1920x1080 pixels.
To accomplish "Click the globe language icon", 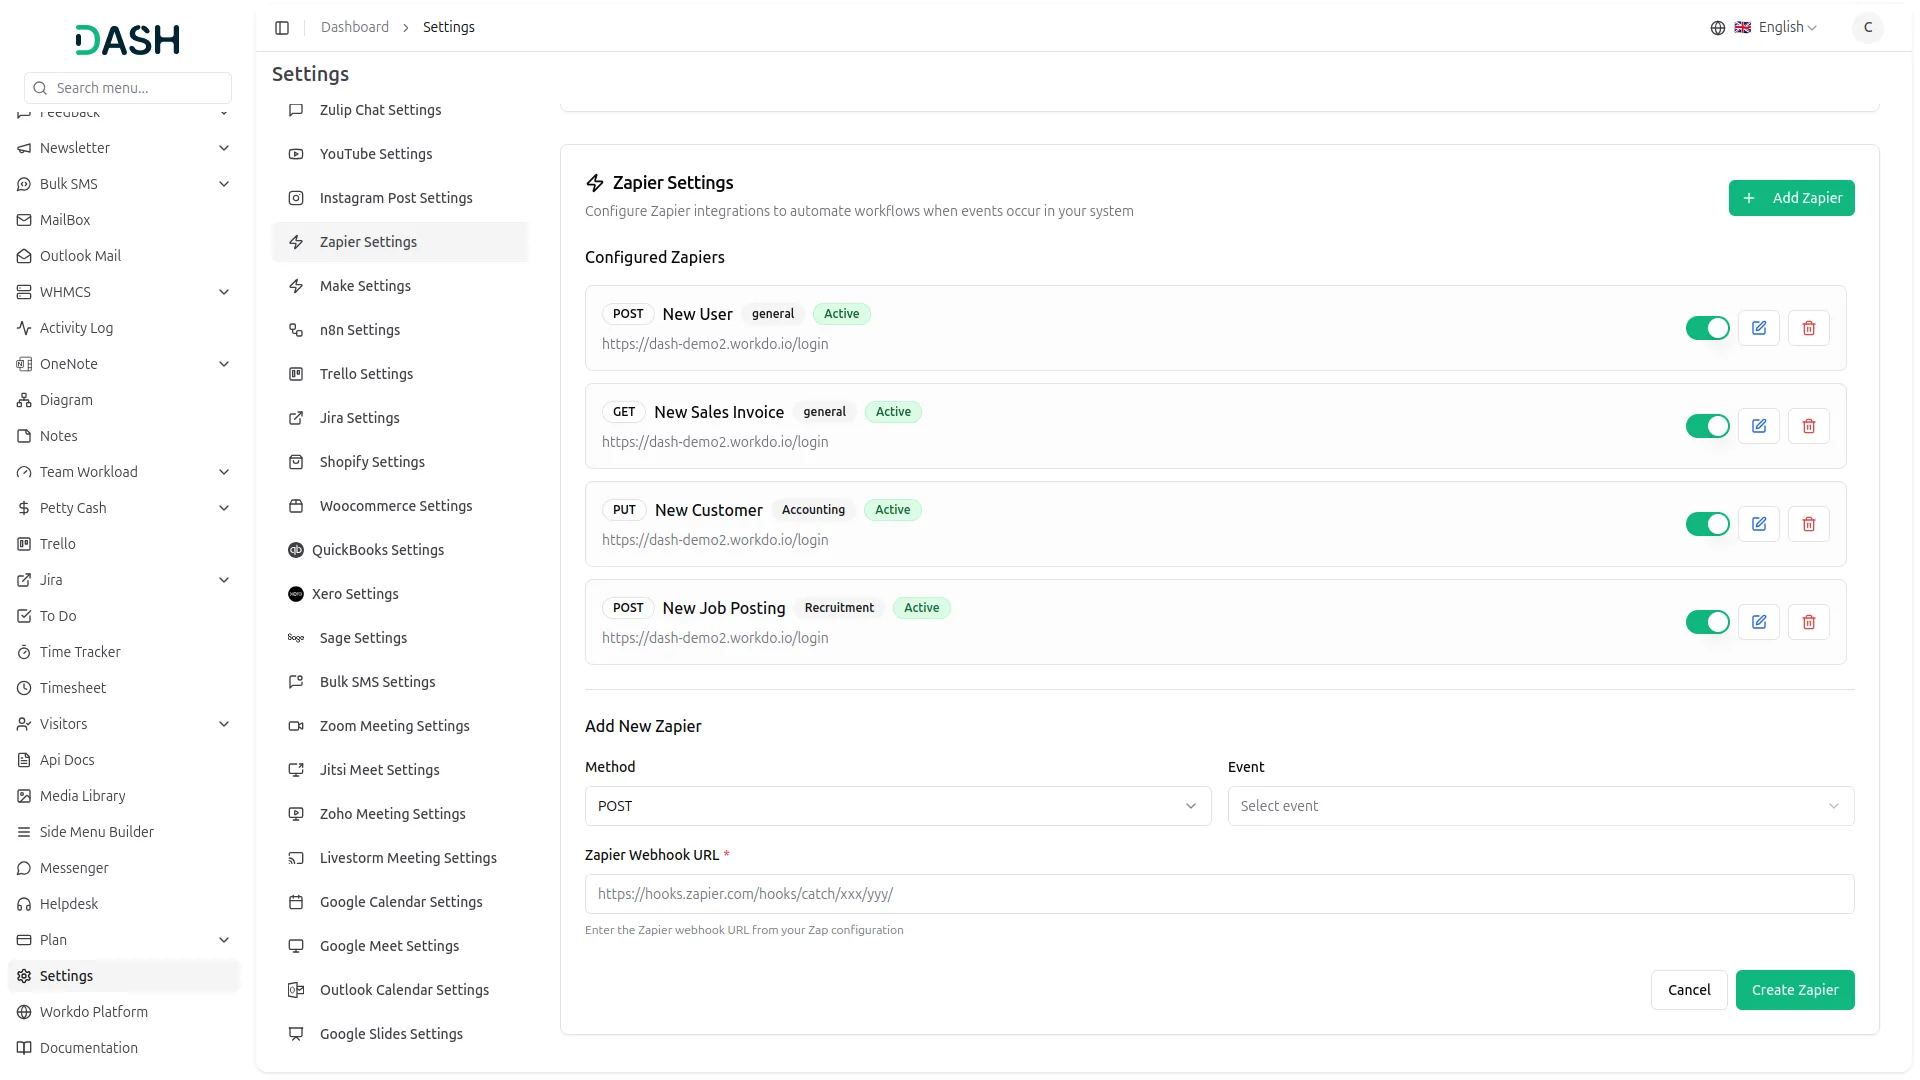I will click(x=1718, y=28).
